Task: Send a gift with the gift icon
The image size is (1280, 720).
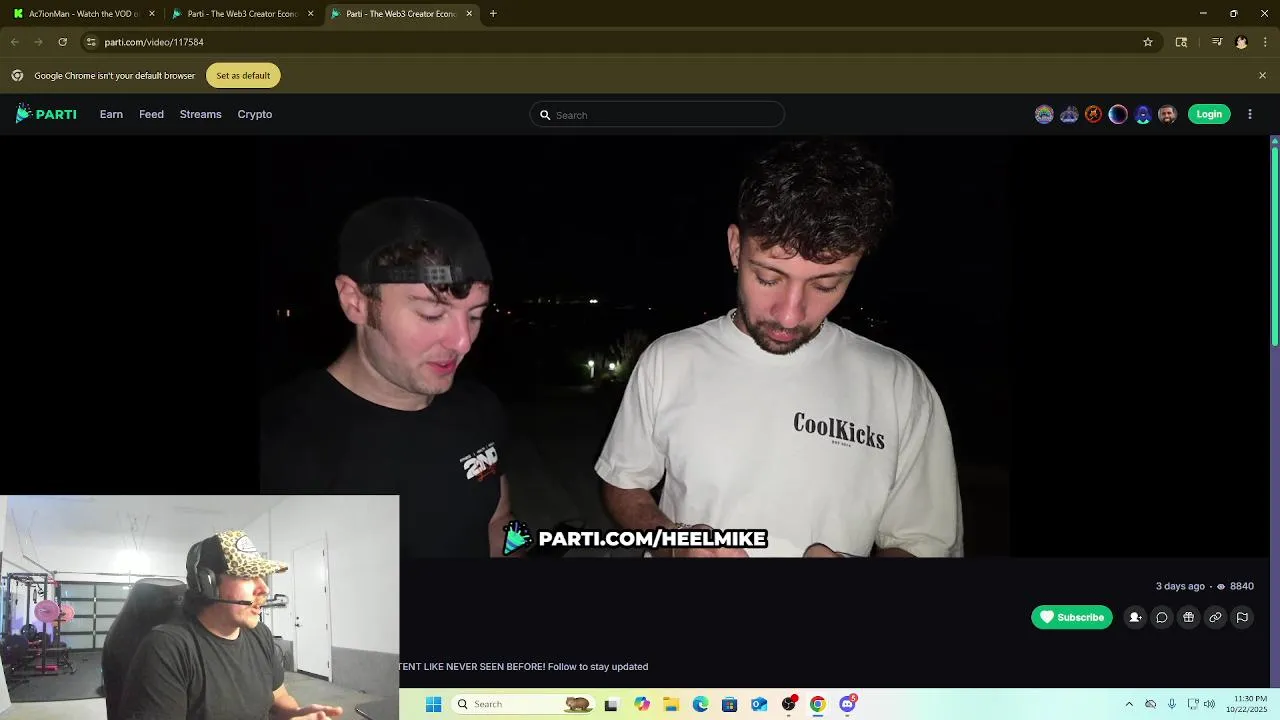Action: click(1189, 617)
